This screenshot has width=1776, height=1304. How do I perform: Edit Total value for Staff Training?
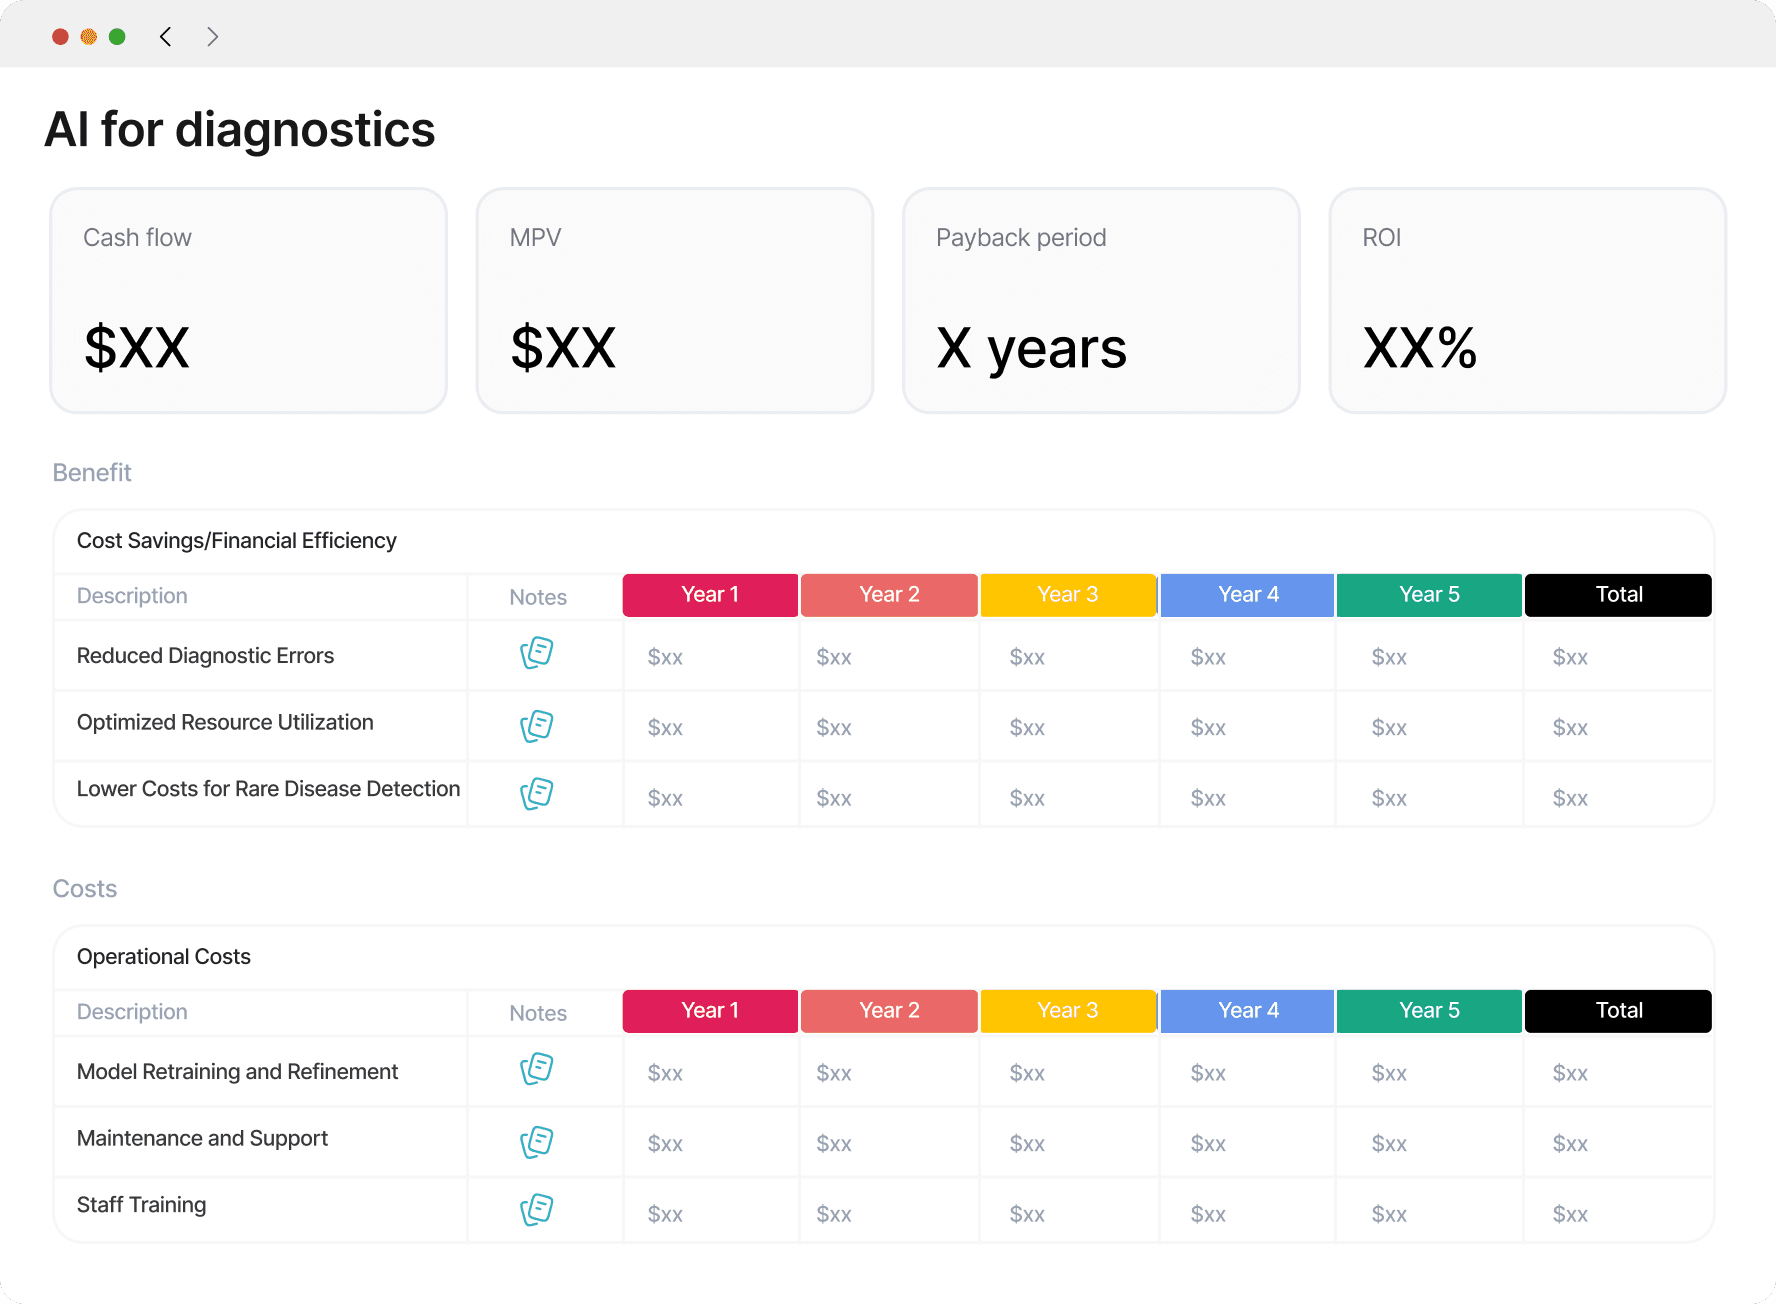coord(1570,1214)
